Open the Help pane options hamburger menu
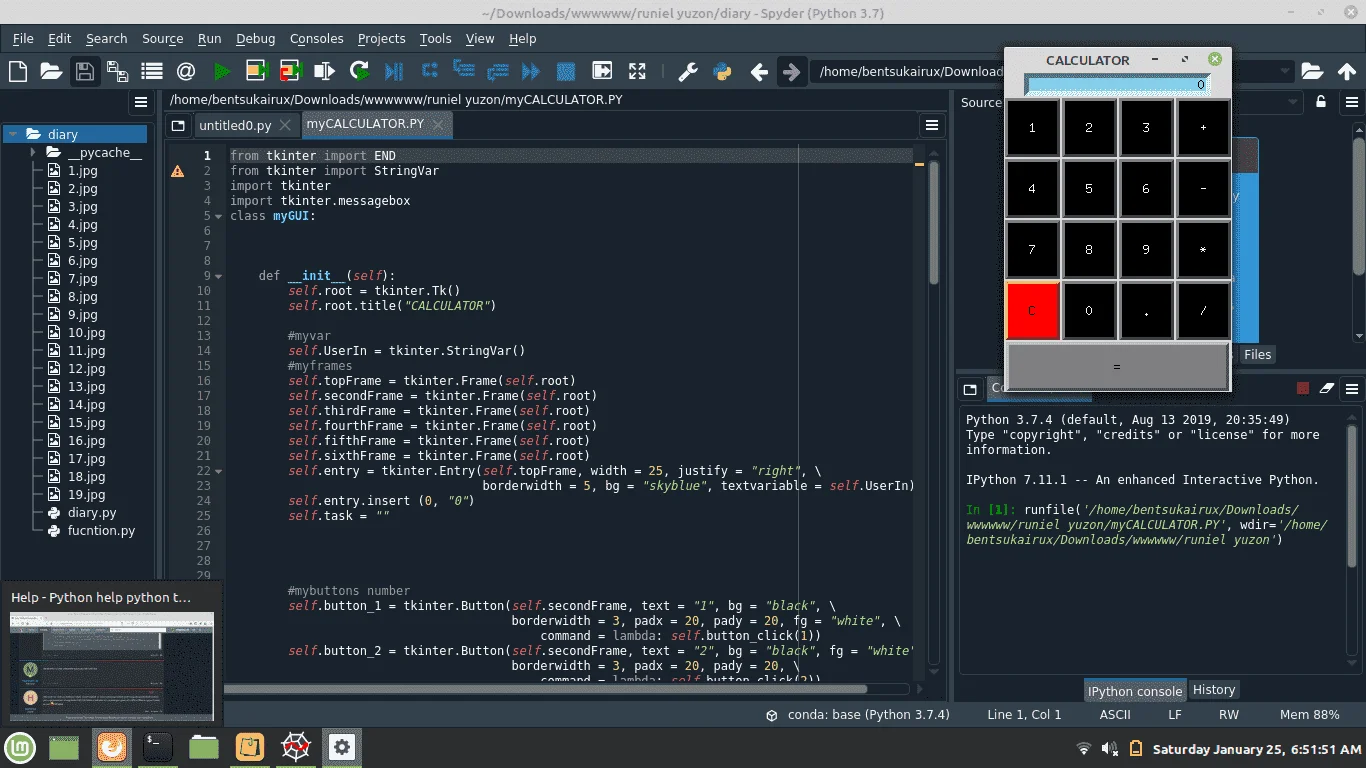The width and height of the screenshot is (1366, 768). (1351, 102)
